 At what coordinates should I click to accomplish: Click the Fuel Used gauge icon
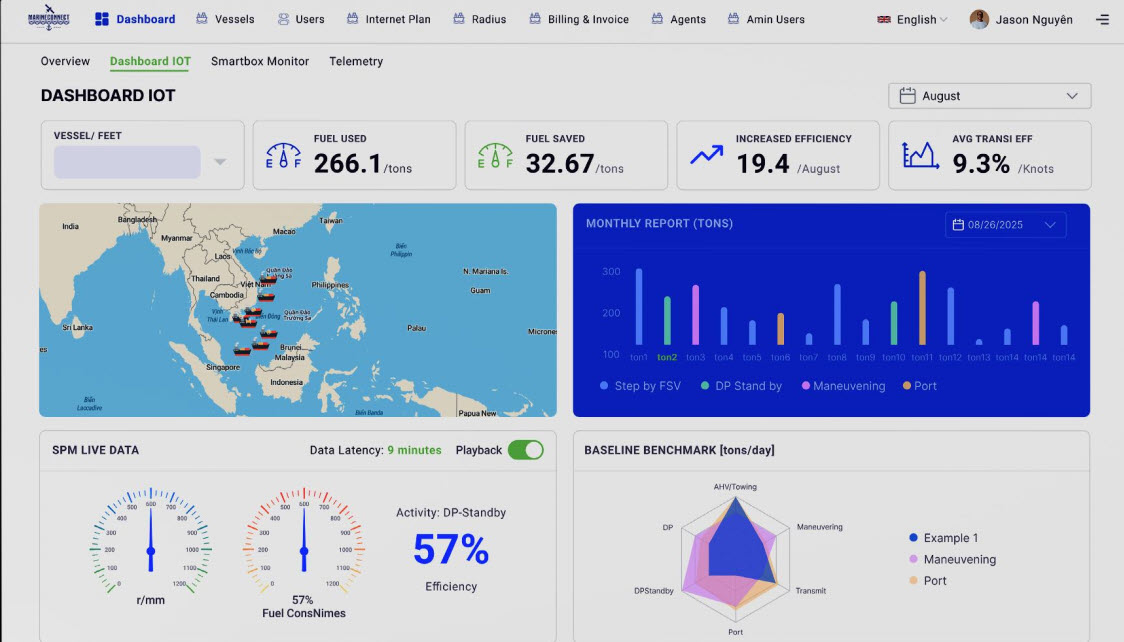pos(283,156)
